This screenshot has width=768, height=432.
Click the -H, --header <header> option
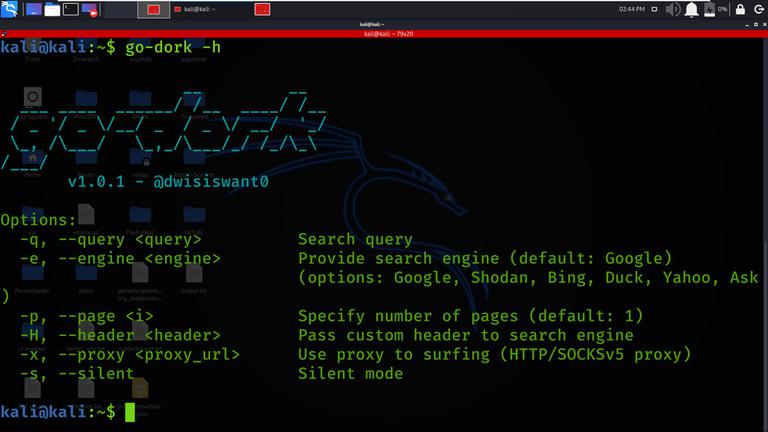(120, 336)
